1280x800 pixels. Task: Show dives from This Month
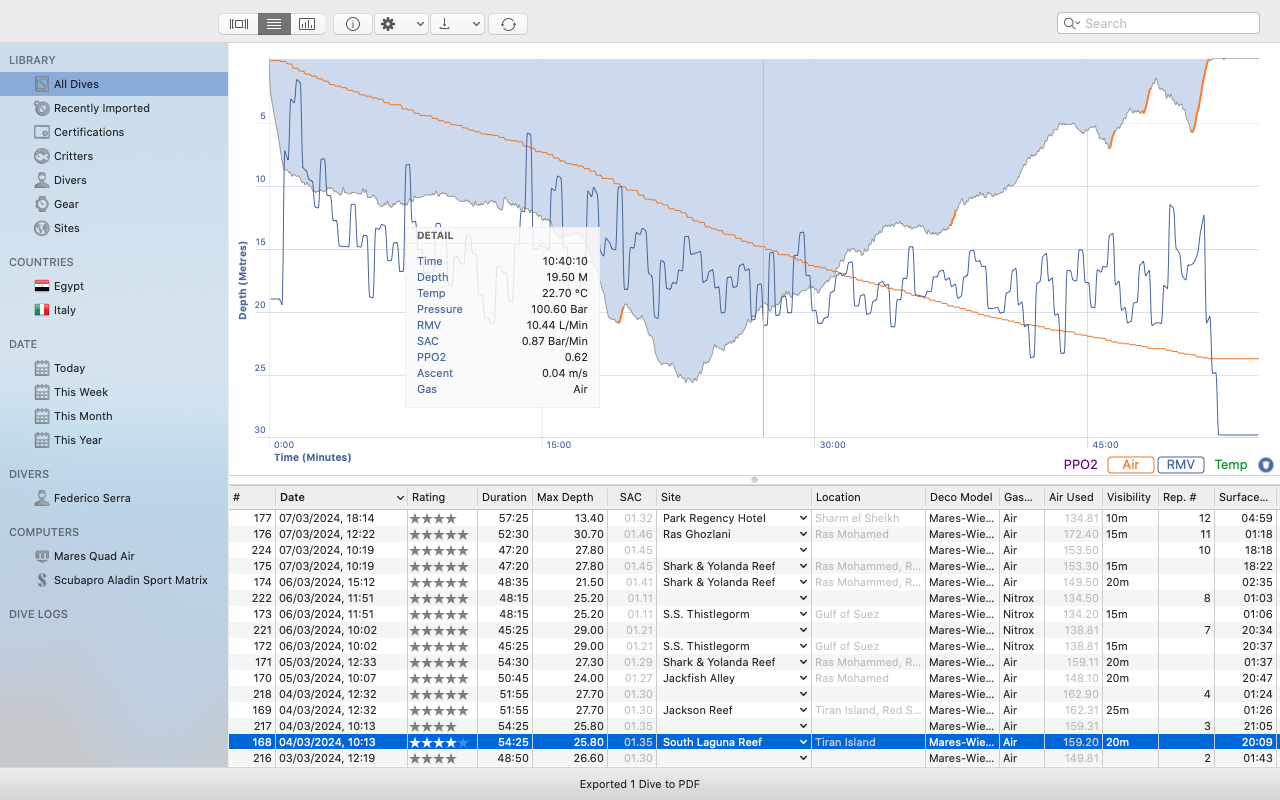(83, 416)
